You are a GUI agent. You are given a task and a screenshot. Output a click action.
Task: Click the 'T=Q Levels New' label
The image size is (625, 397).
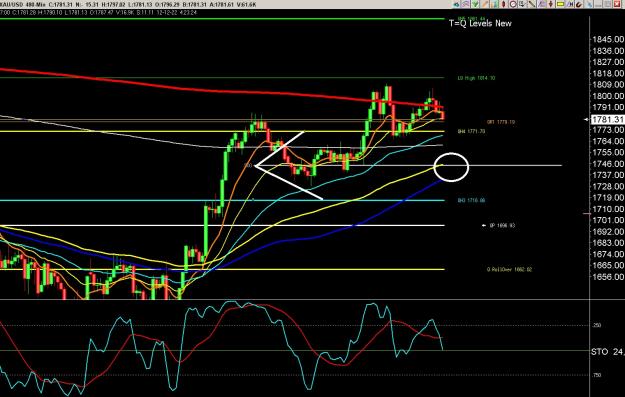click(x=480, y=23)
